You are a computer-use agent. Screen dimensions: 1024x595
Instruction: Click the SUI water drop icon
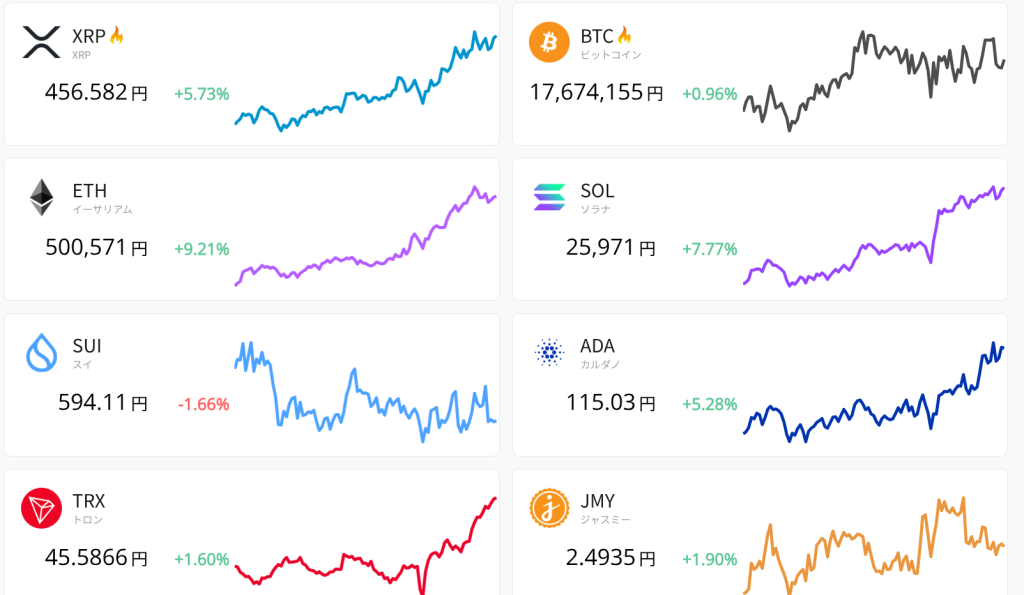click(41, 353)
